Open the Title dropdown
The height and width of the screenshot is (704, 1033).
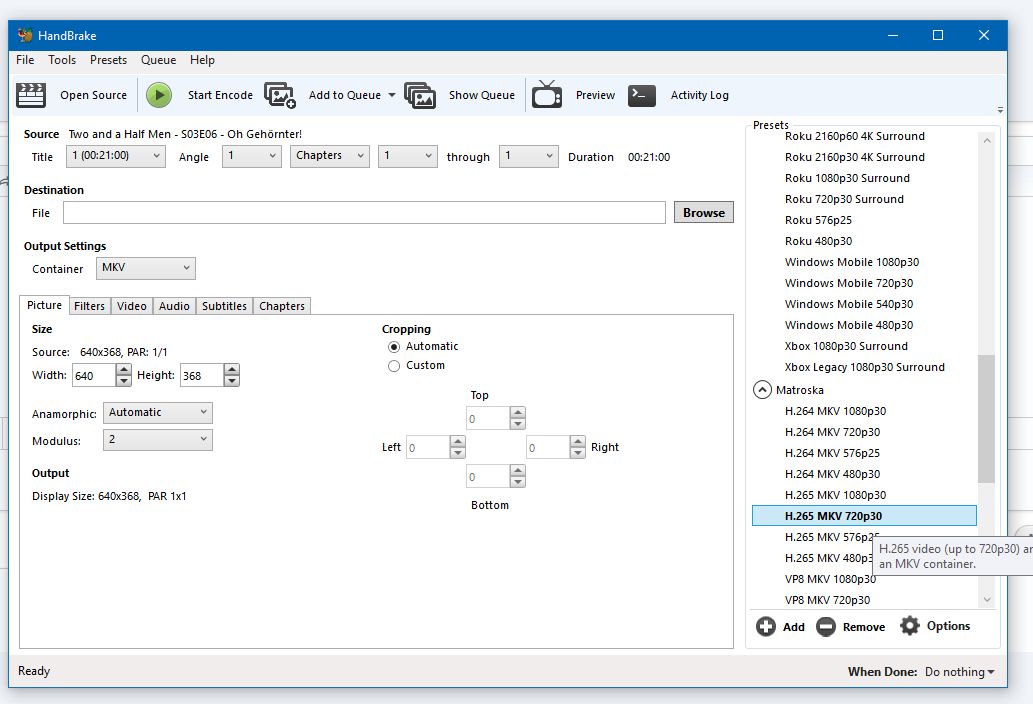pyautogui.click(x=116, y=156)
